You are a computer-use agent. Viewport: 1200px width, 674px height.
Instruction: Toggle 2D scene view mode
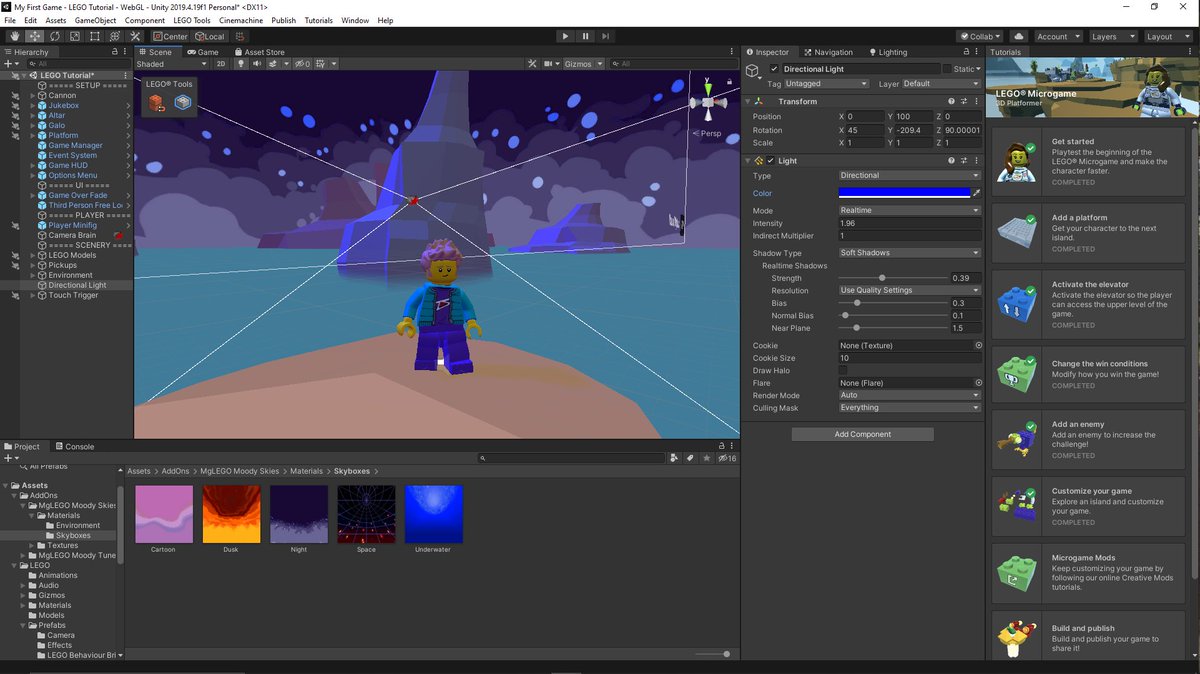(221, 64)
